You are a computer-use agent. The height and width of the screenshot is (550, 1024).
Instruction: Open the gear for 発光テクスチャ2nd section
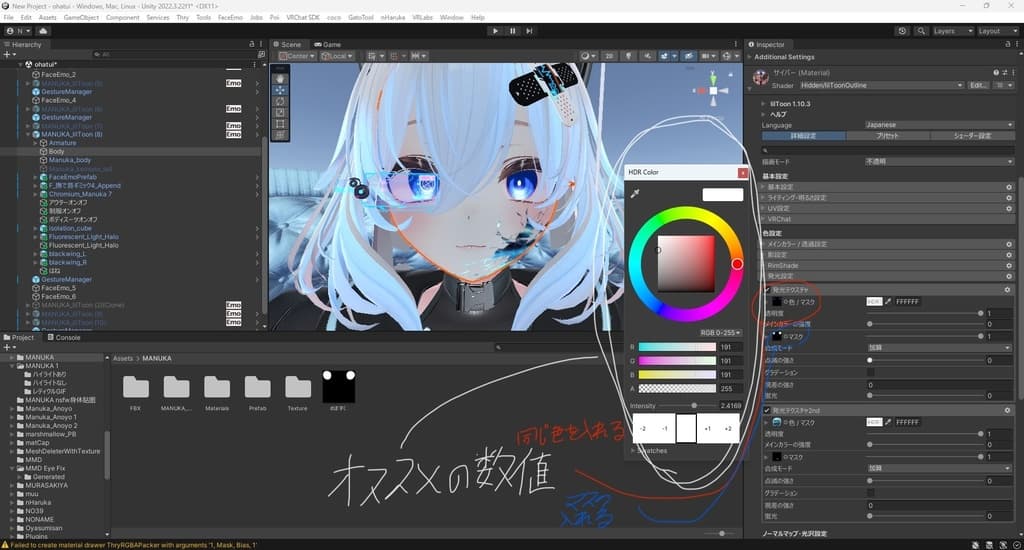(x=1007, y=410)
